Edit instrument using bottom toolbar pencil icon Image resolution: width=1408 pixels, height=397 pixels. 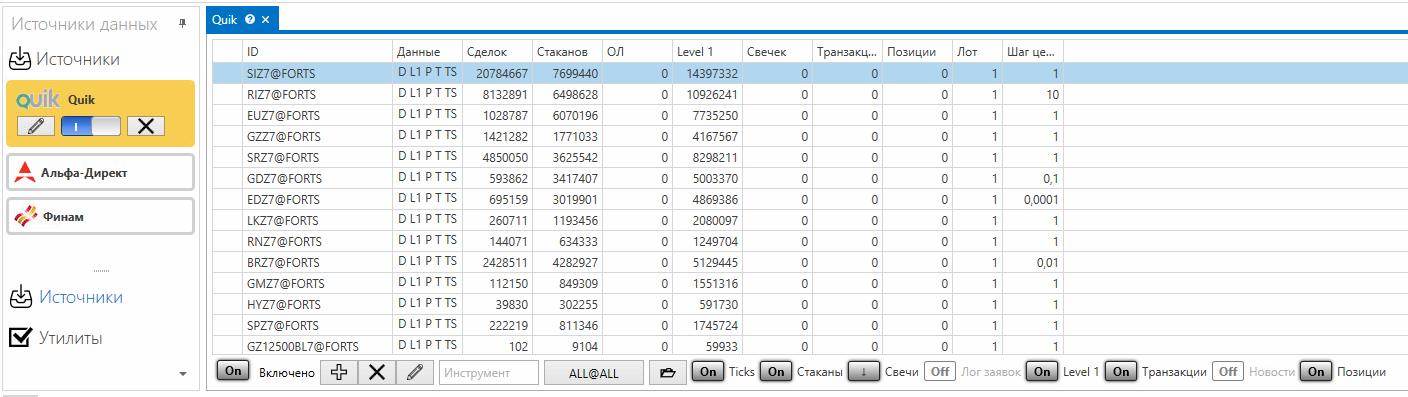tap(415, 372)
